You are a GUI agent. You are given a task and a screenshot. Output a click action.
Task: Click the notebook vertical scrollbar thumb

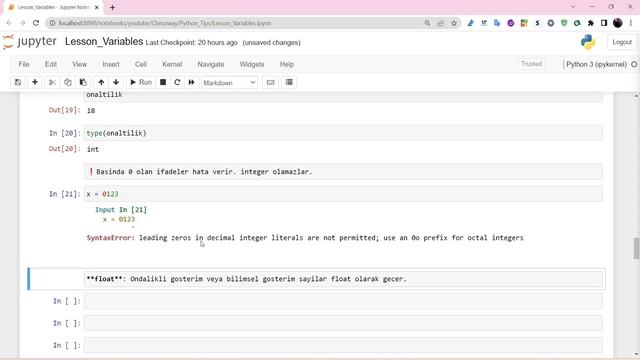pyautogui.click(x=636, y=248)
